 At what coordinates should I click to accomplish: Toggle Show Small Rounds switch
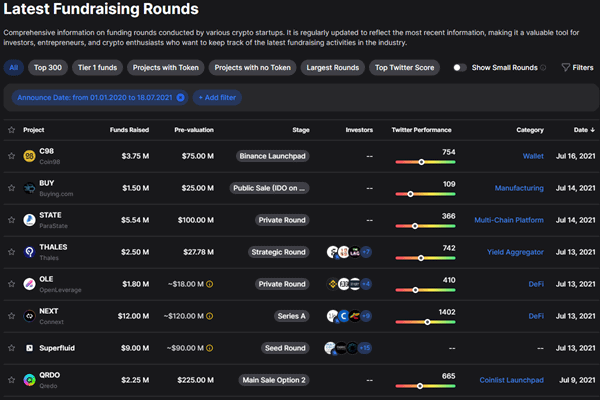pyautogui.click(x=459, y=68)
